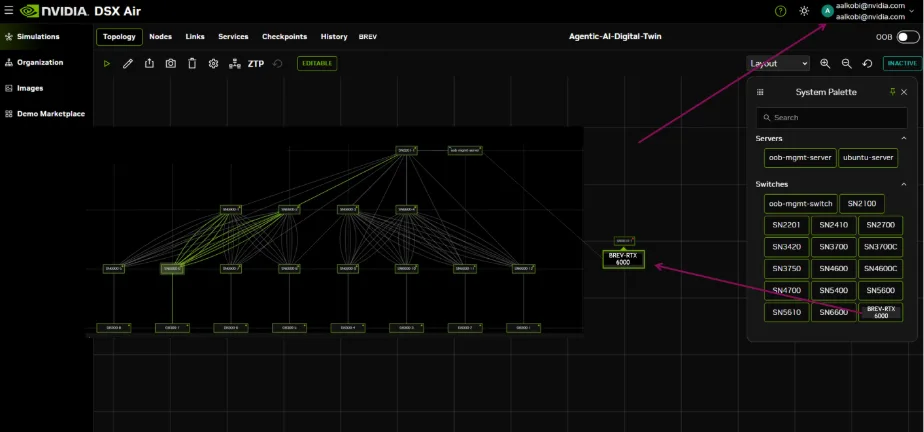Click the Simulations sidebar icon

click(x=9, y=37)
